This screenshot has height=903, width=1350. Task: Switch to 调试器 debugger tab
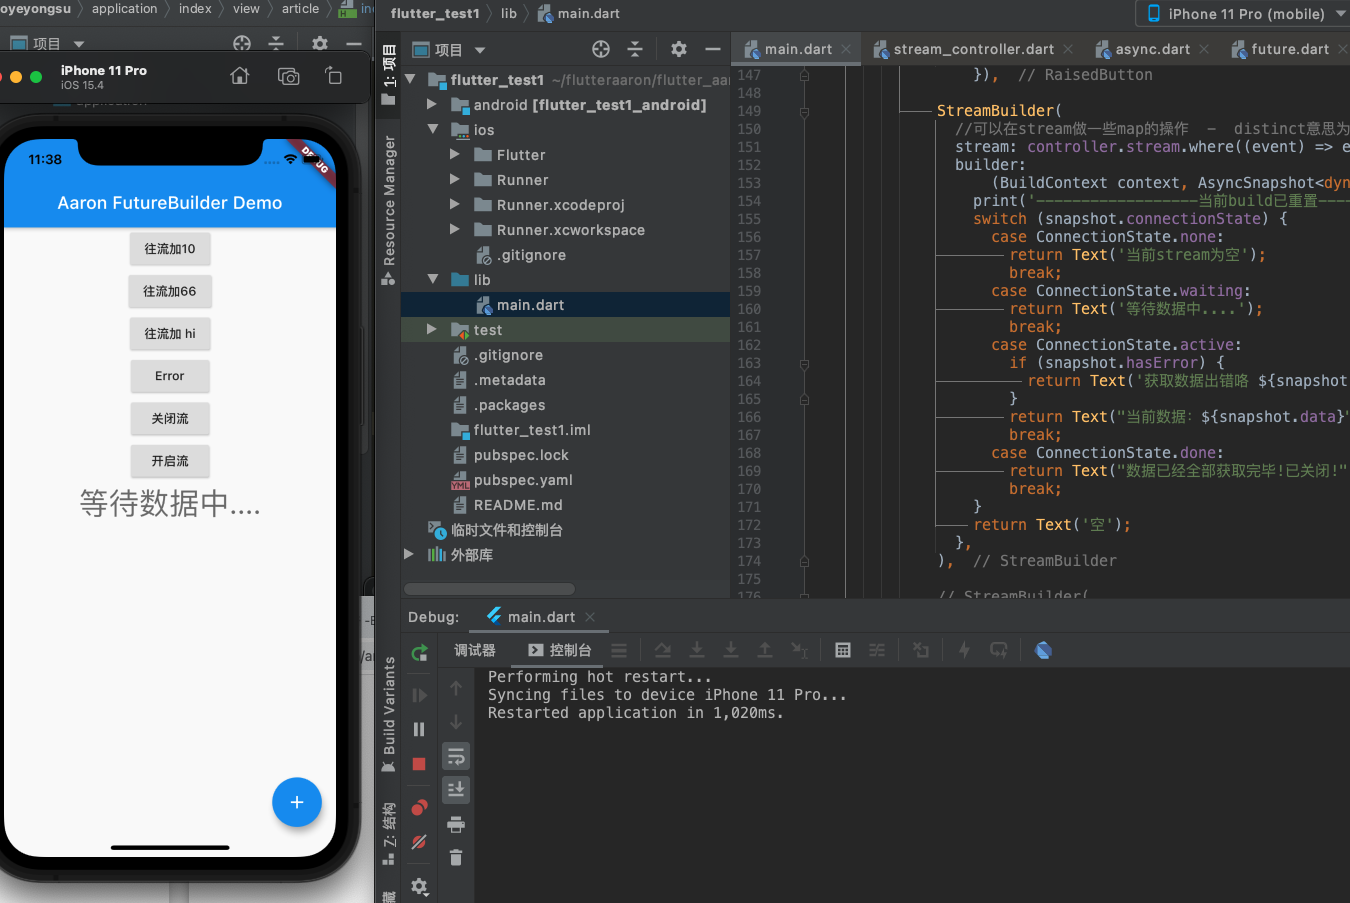click(475, 650)
